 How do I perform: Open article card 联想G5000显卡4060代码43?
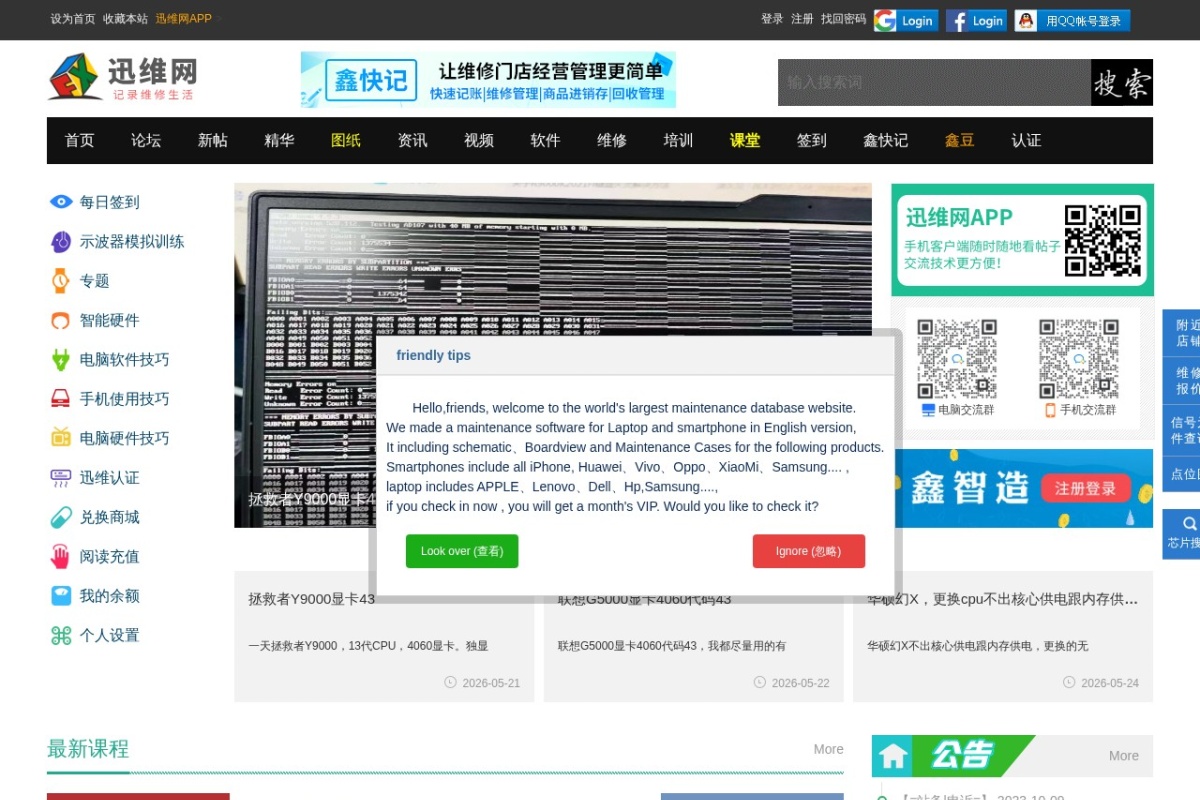(x=693, y=636)
